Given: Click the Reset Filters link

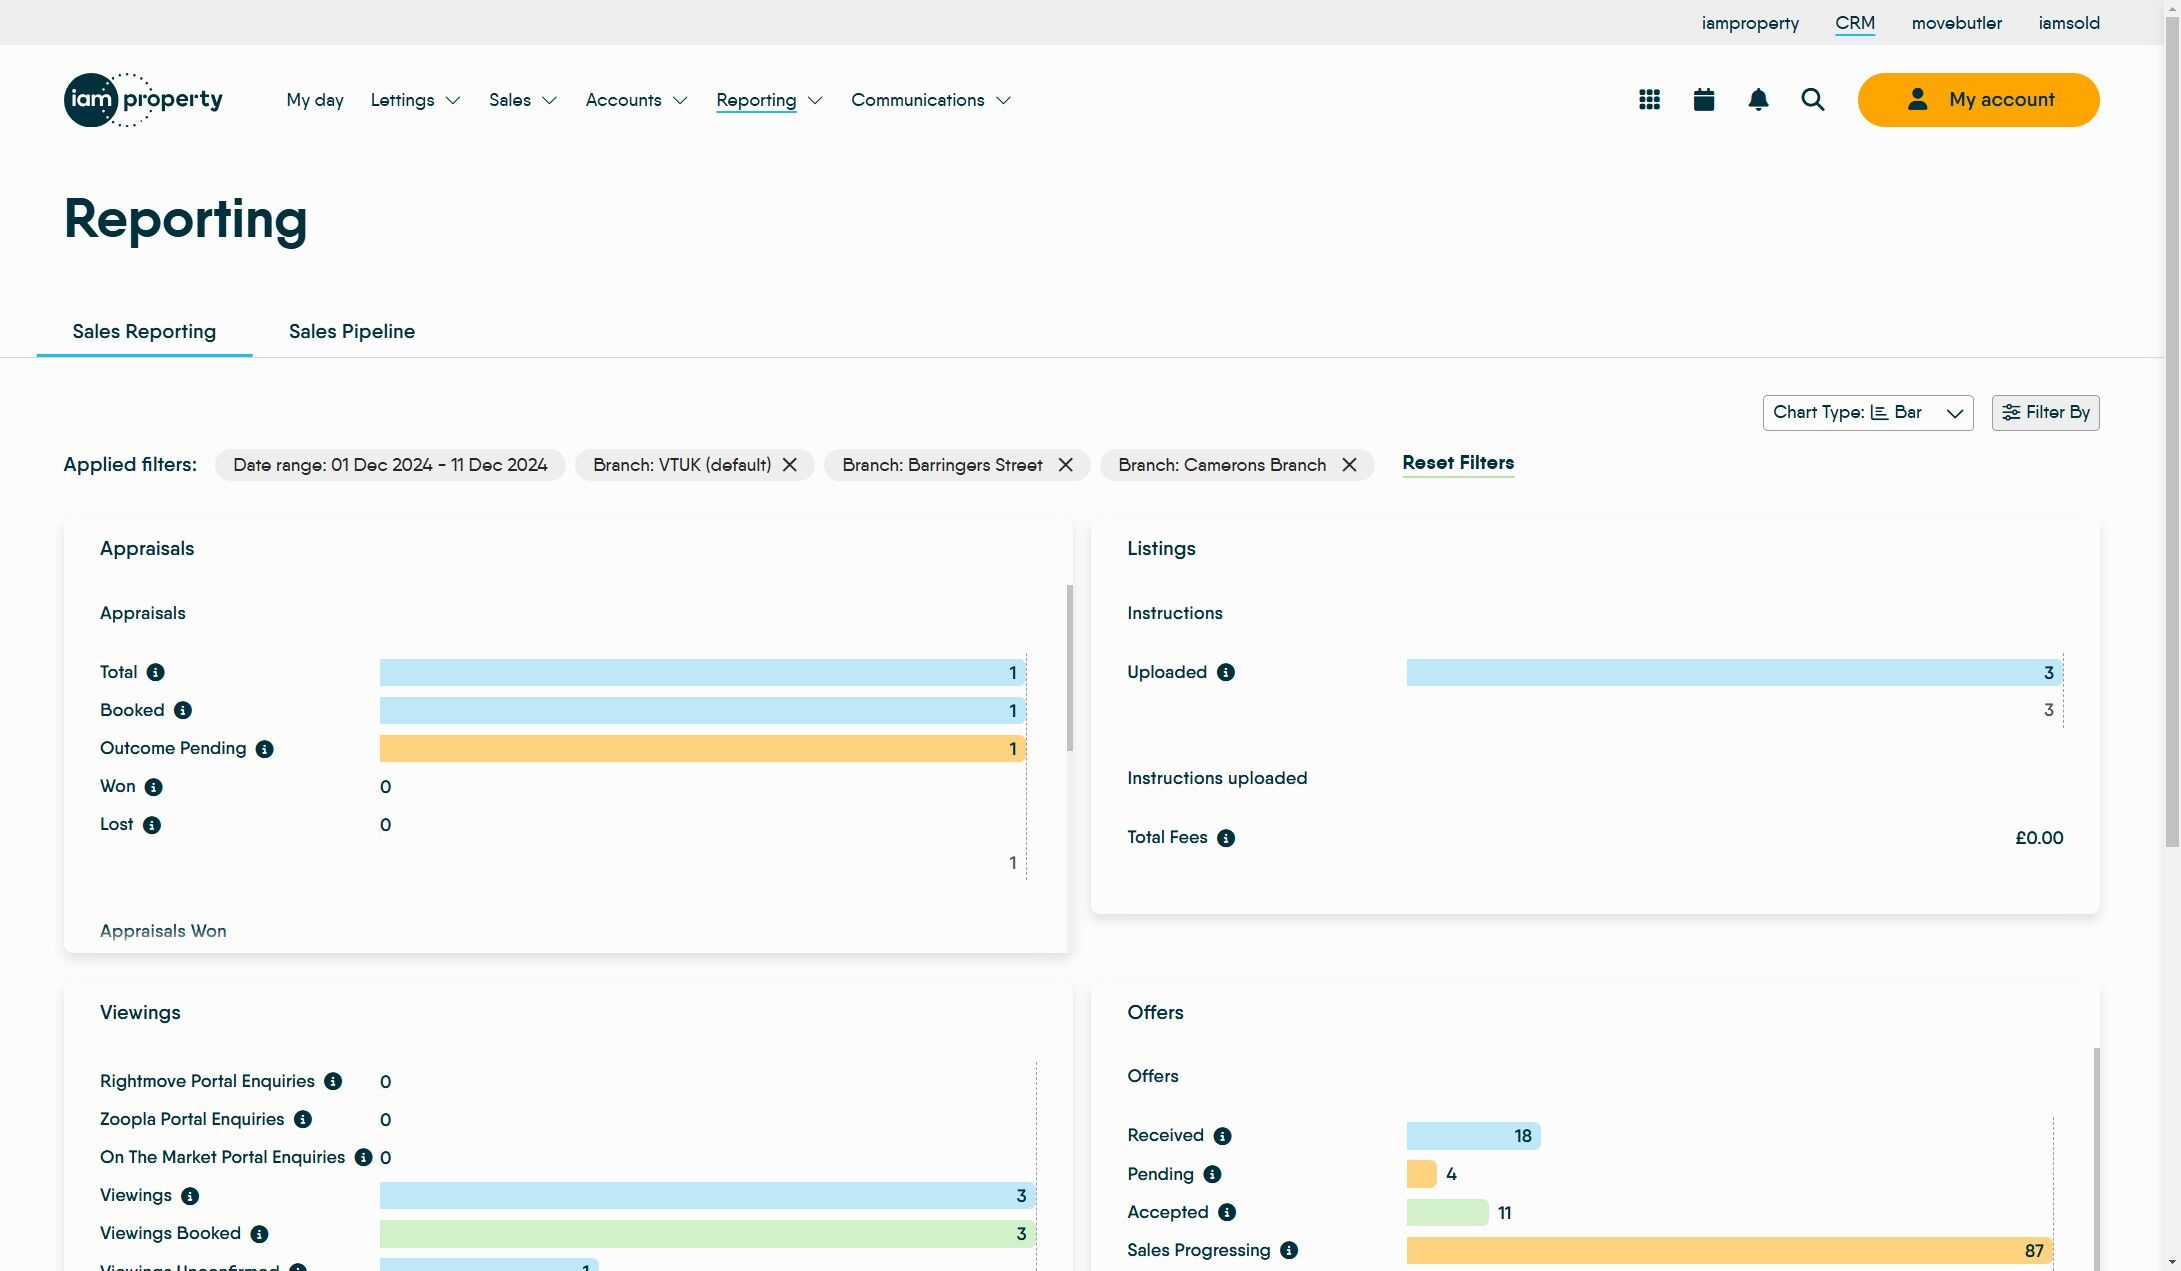Looking at the screenshot, I should click(1457, 463).
